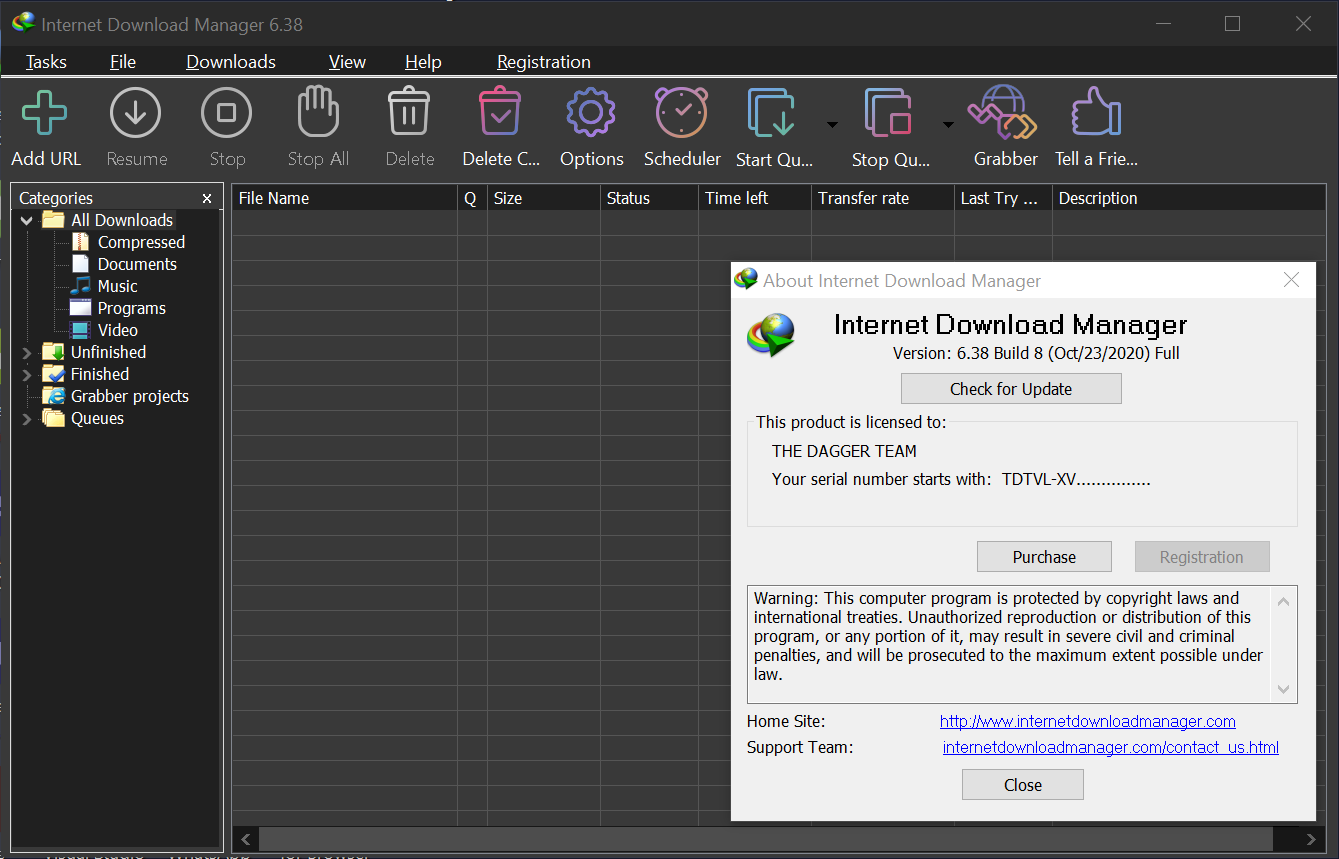Open the Registration menu
The height and width of the screenshot is (859, 1339).
click(544, 62)
